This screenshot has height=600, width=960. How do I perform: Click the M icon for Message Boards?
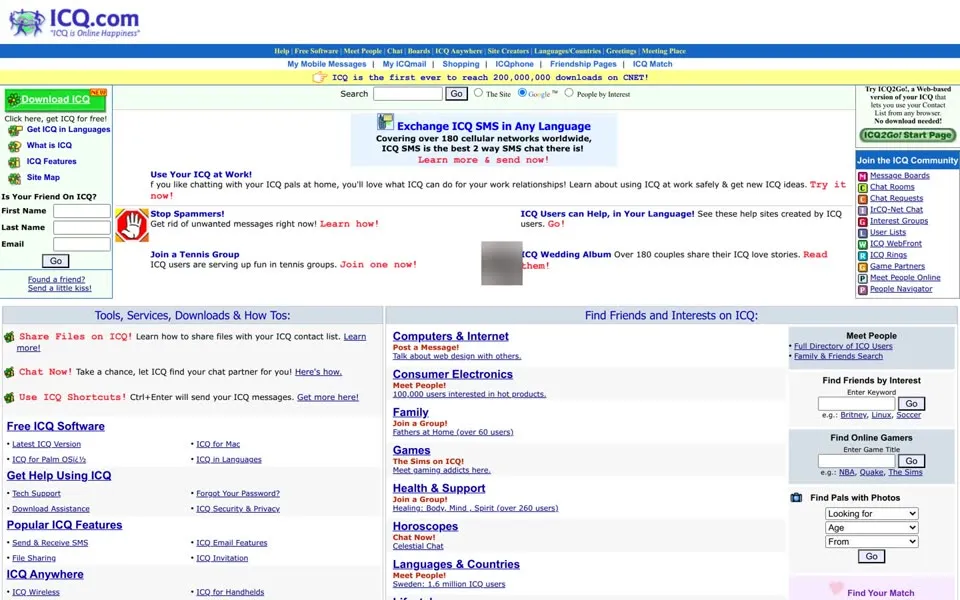tap(863, 176)
